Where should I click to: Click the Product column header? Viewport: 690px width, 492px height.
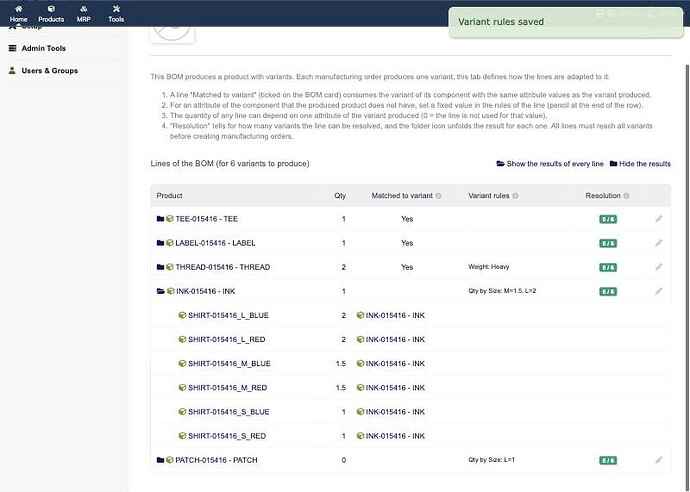169,196
